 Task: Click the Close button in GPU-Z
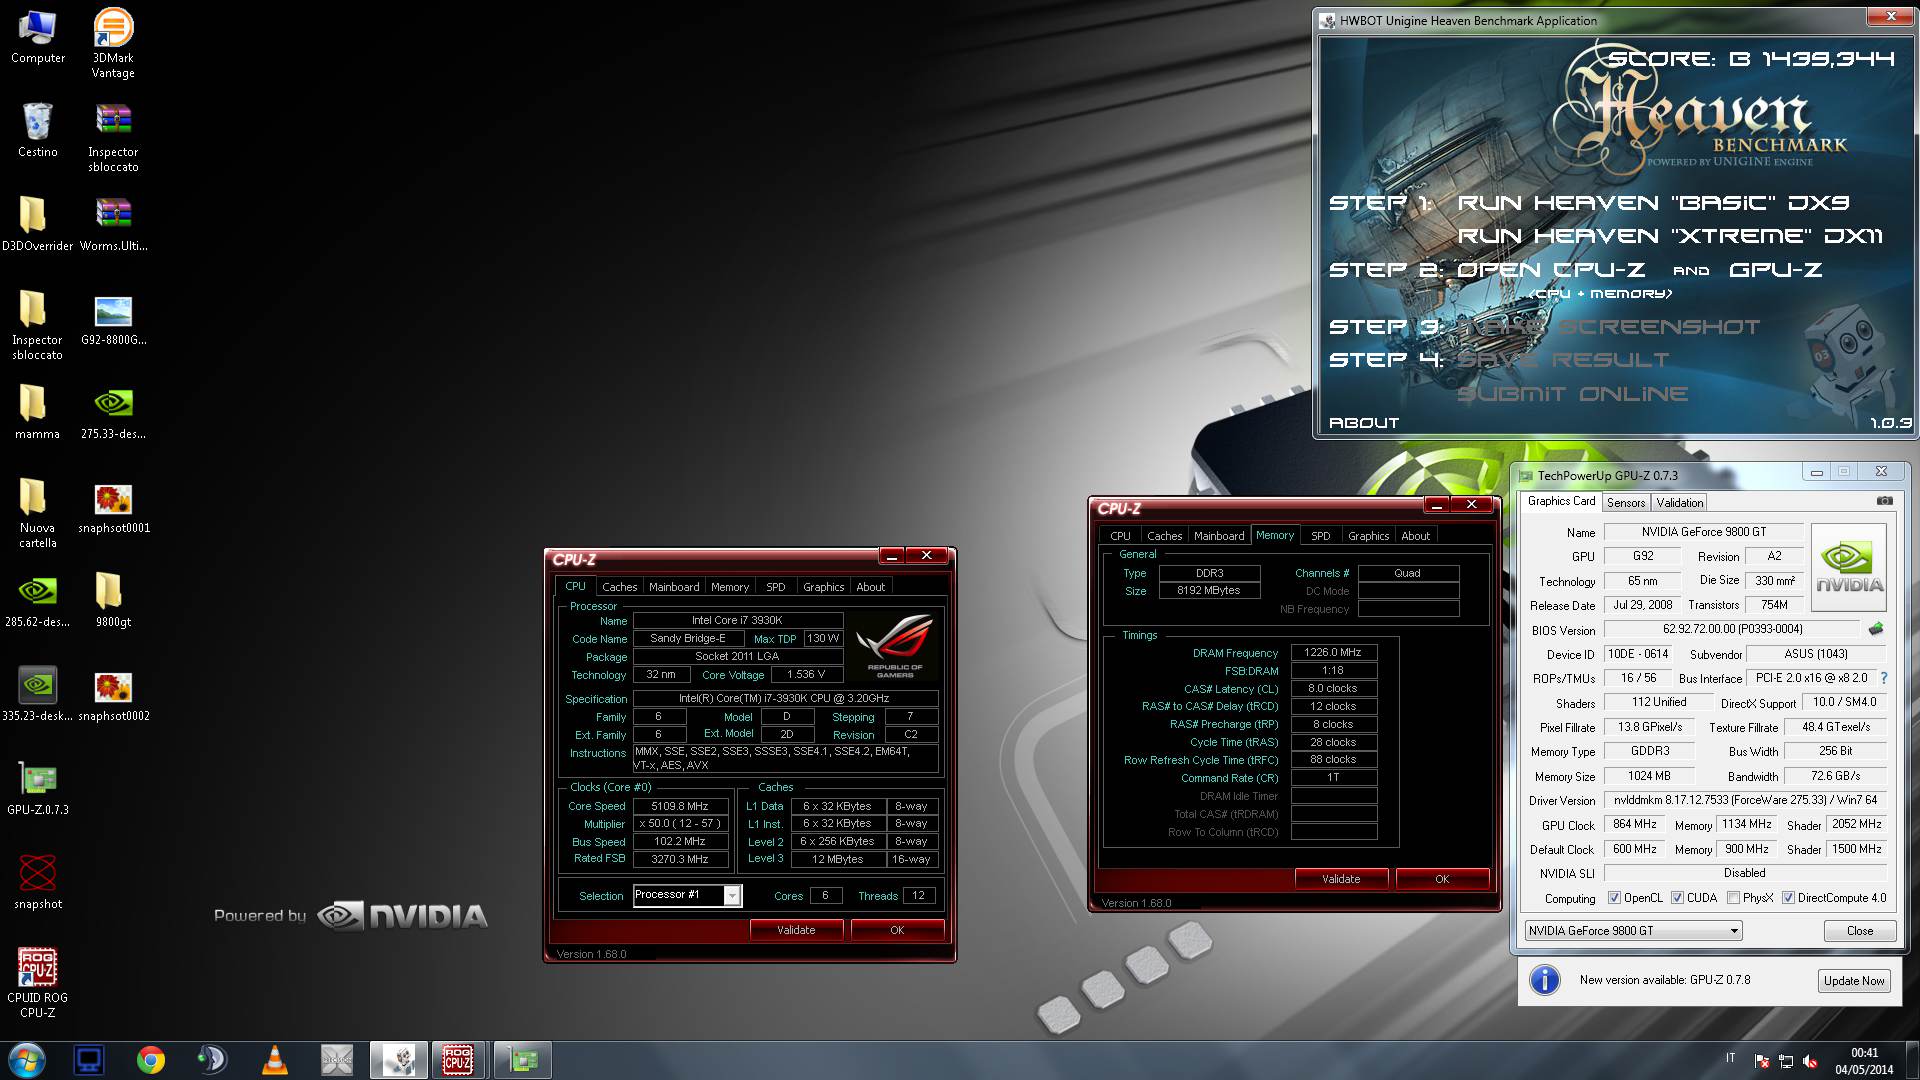pos(1860,931)
